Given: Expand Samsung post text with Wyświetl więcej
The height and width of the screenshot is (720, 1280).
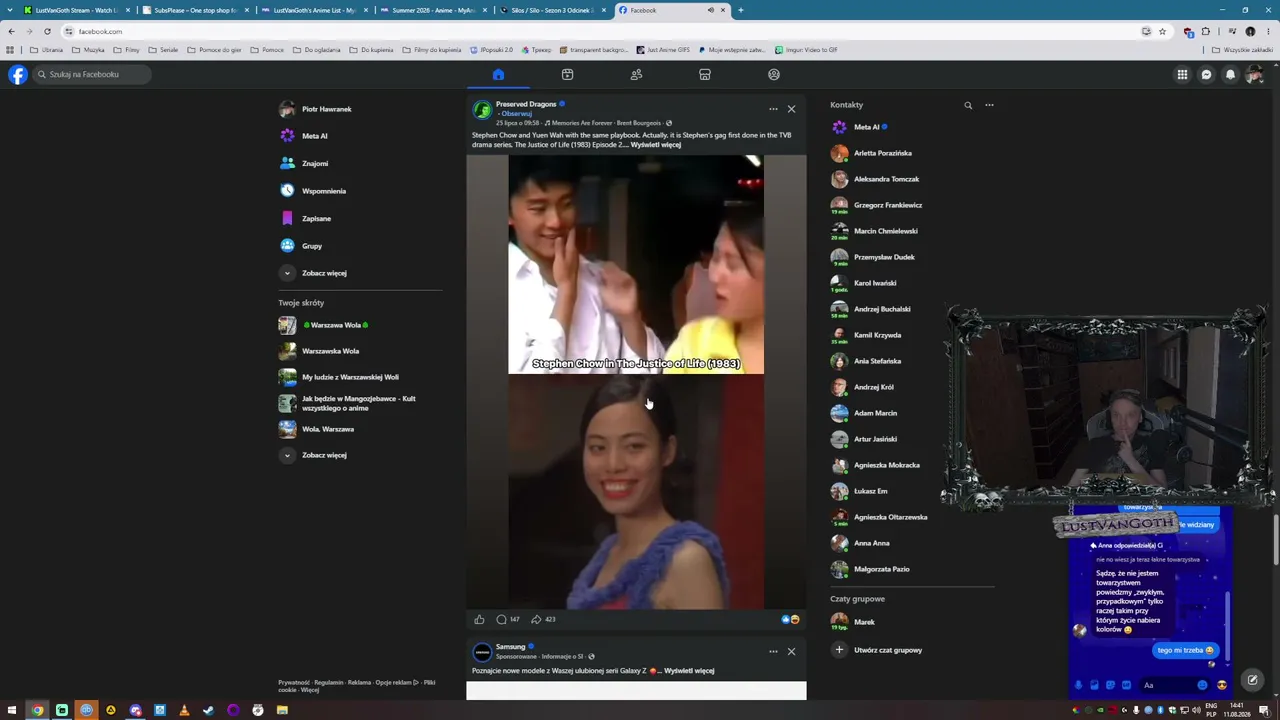Looking at the screenshot, I should coord(689,671).
